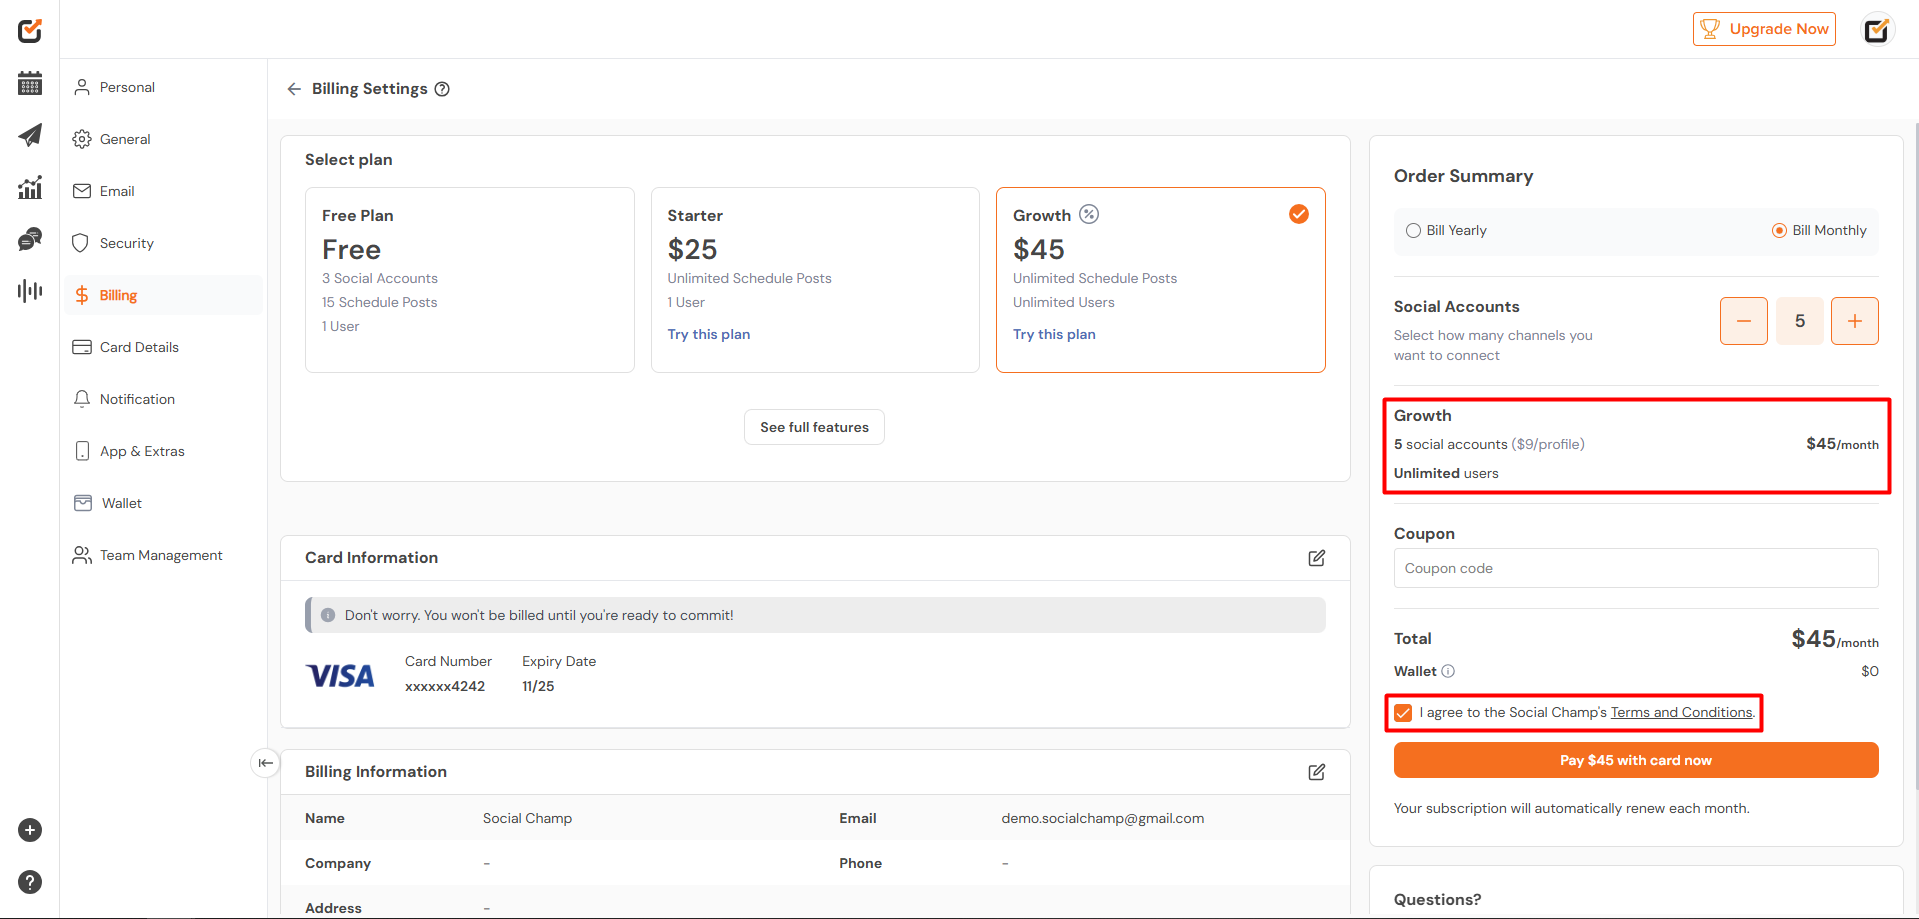This screenshot has height=919, width=1919.
Task: Click card number xxxxxx4242
Action: click(x=445, y=686)
